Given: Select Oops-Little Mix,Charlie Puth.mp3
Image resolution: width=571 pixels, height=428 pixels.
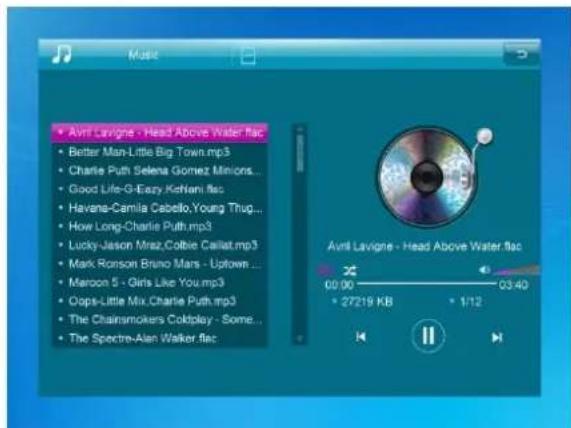Looking at the screenshot, I should (160, 301).
